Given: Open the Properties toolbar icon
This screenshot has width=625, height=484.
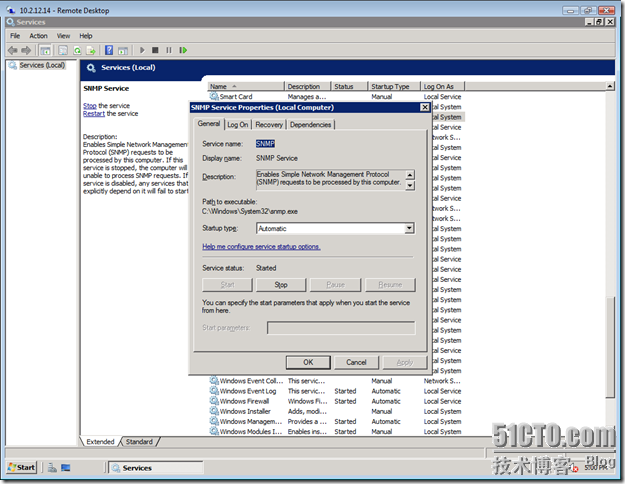Looking at the screenshot, I should point(63,50).
